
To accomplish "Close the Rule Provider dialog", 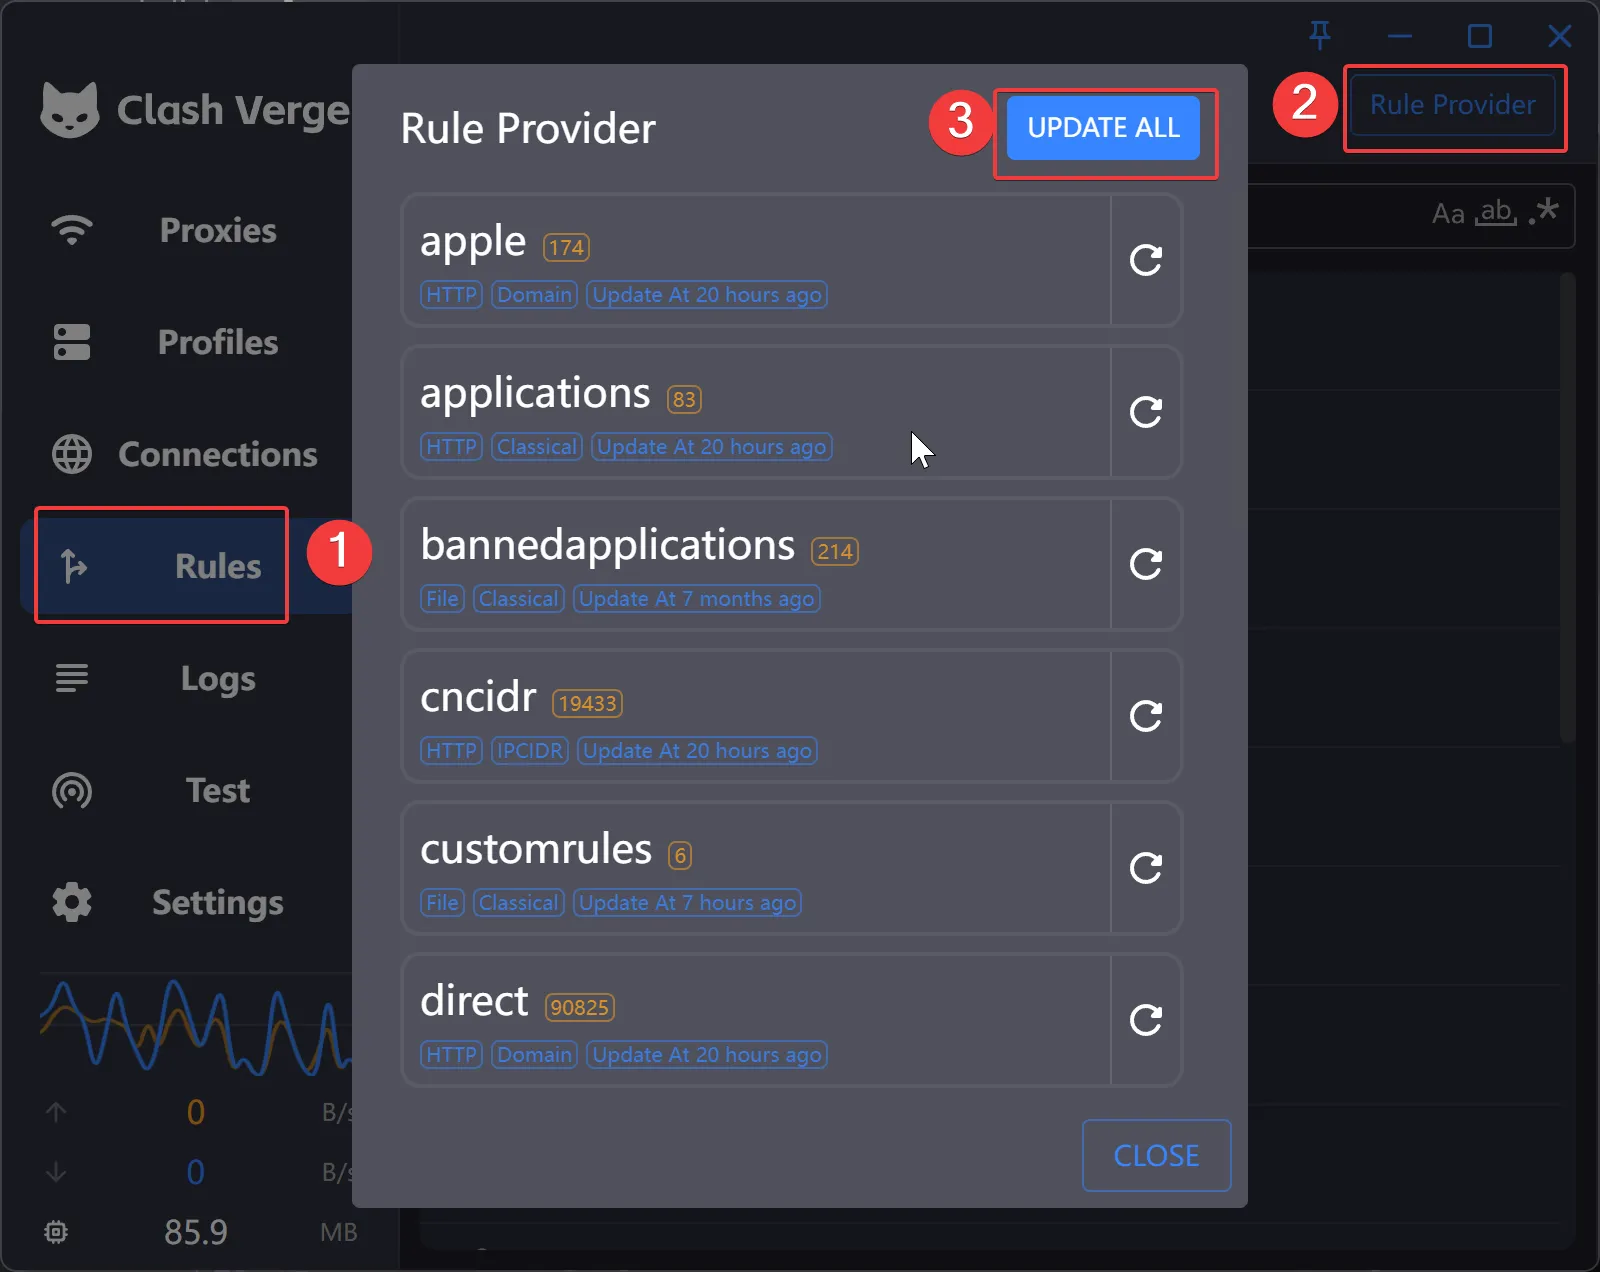I will tap(1156, 1155).
